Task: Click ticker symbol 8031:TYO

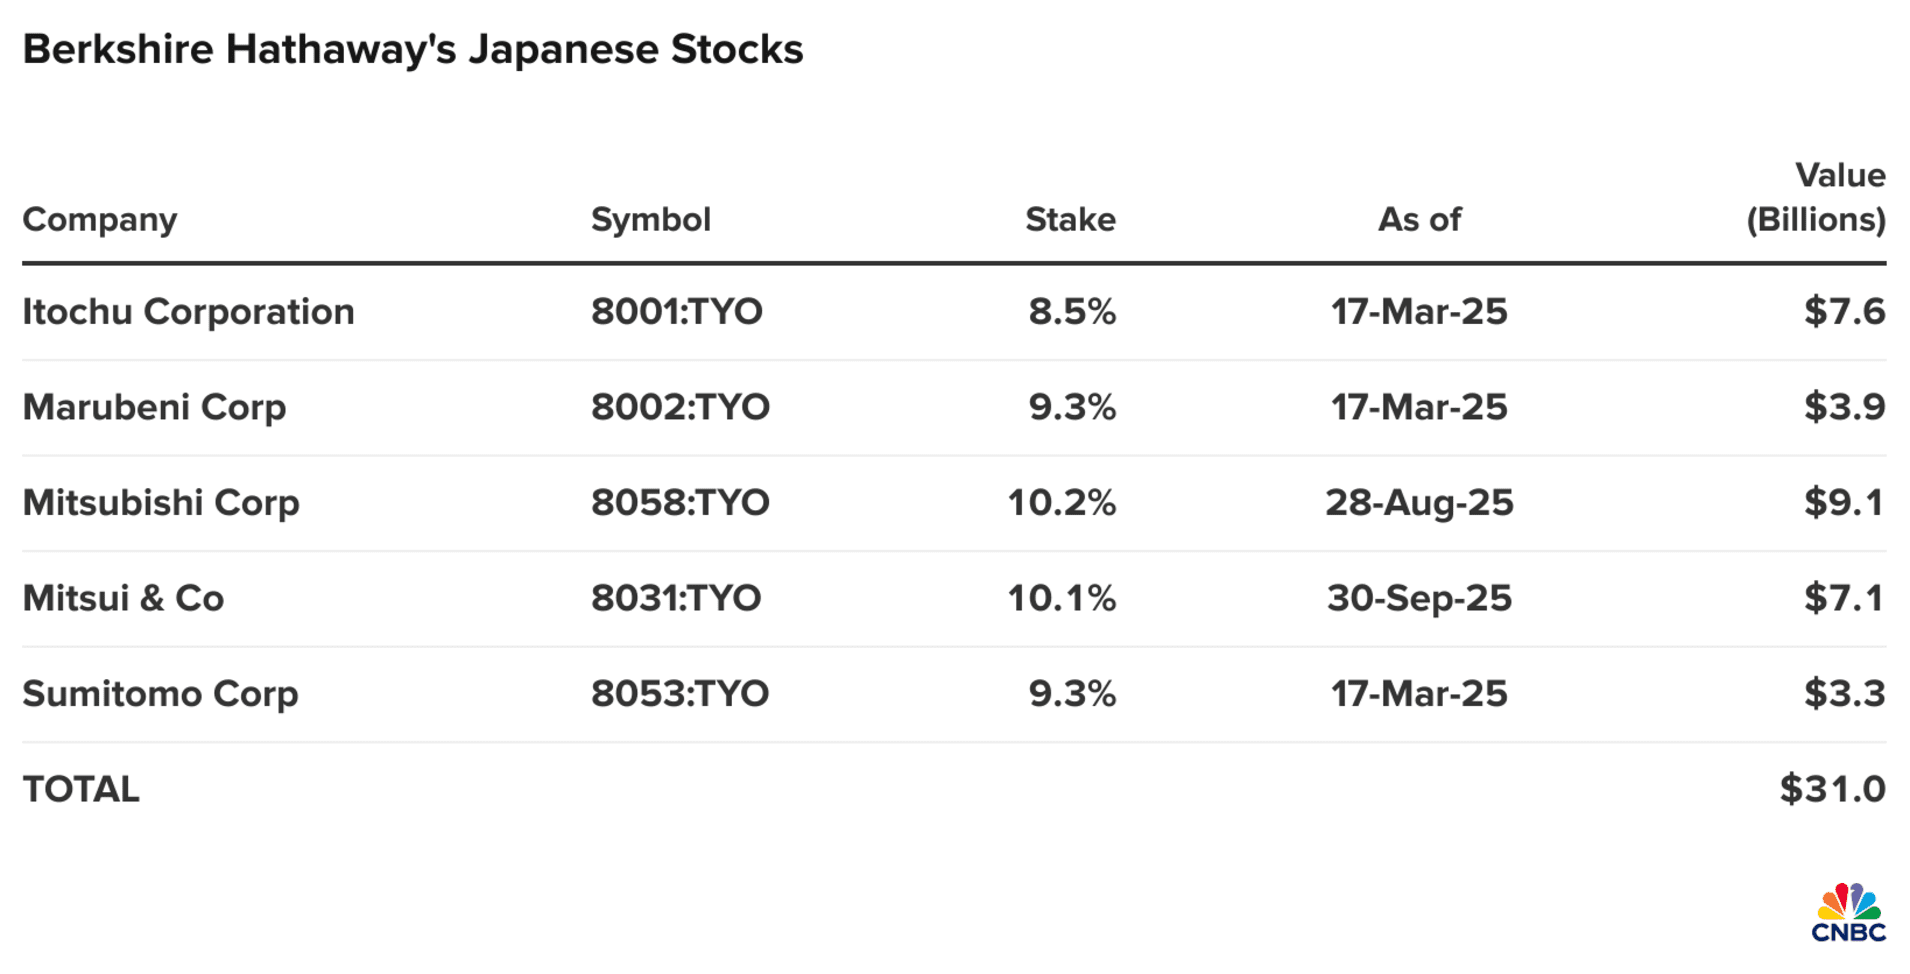Action: coord(676,598)
